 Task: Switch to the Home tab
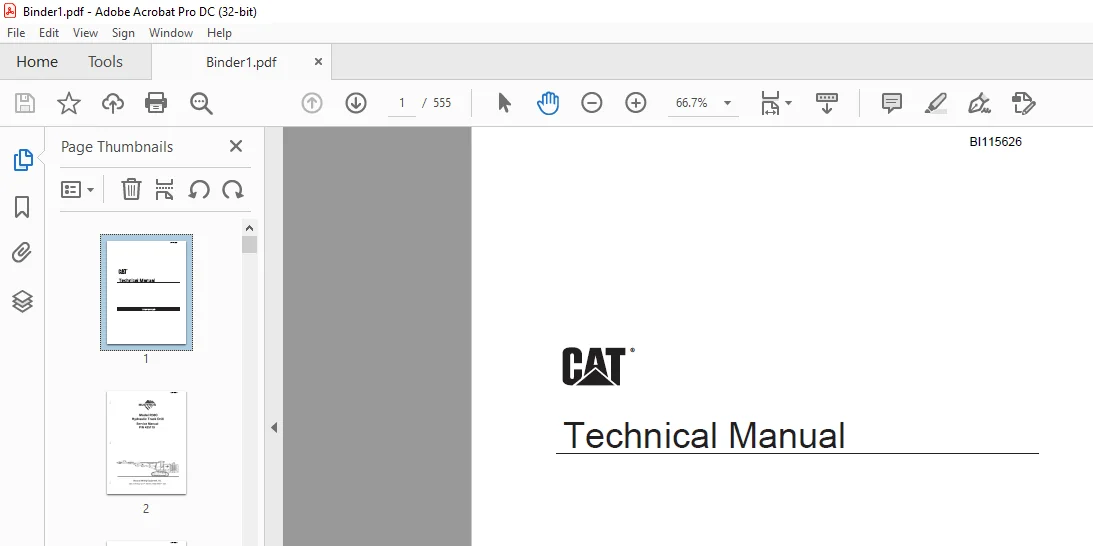(37, 62)
